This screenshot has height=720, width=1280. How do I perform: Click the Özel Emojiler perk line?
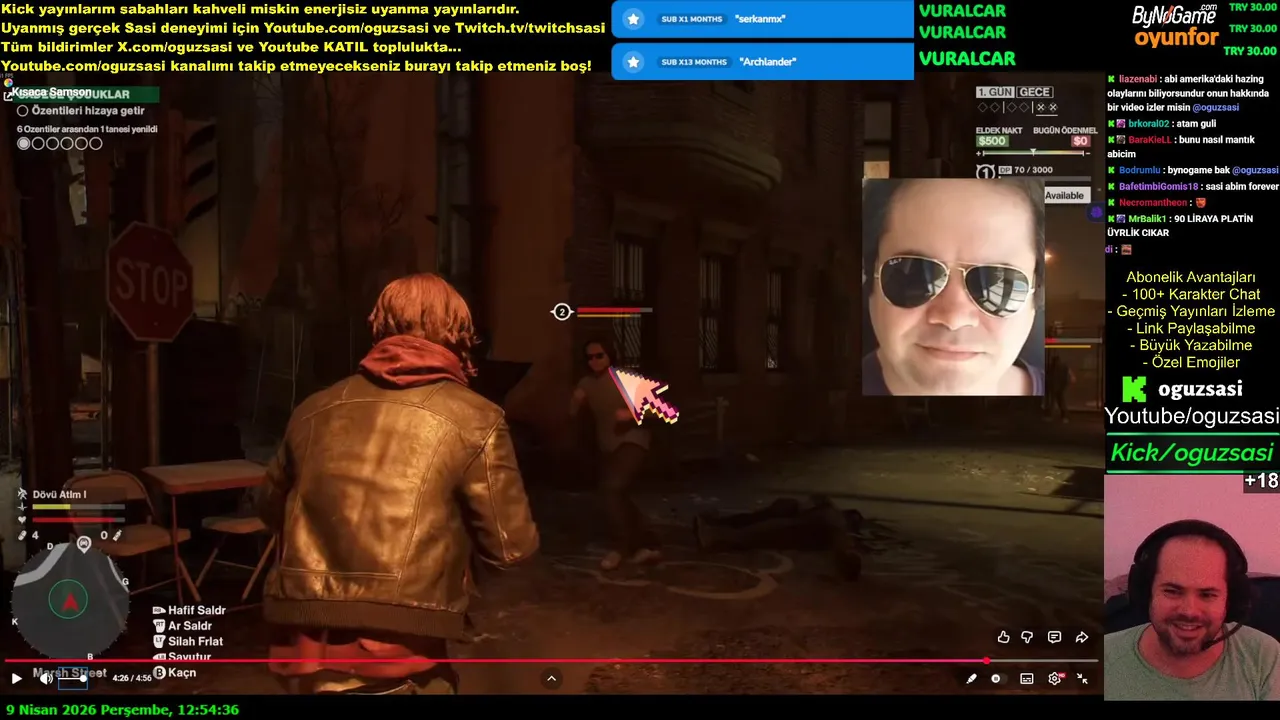tap(1191, 362)
